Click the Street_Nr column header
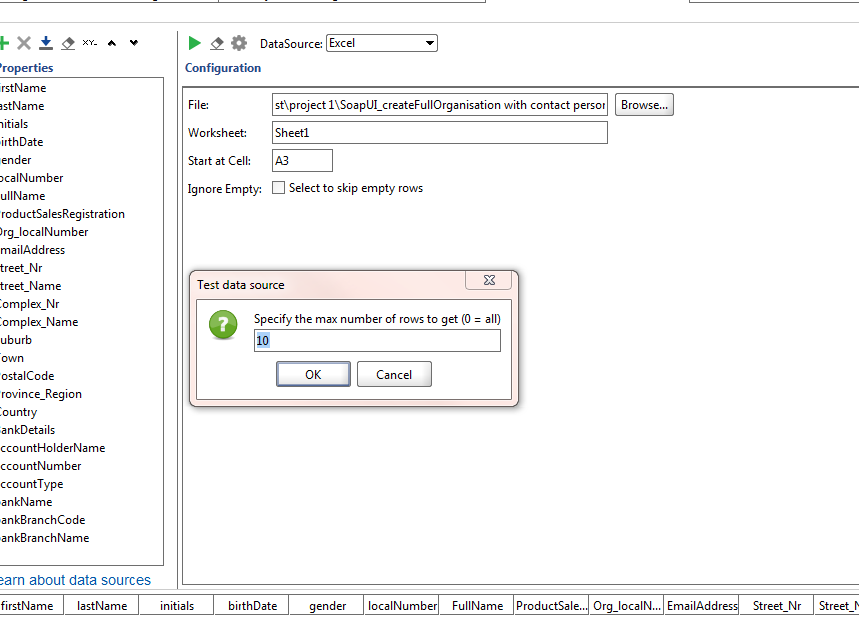 click(x=777, y=606)
